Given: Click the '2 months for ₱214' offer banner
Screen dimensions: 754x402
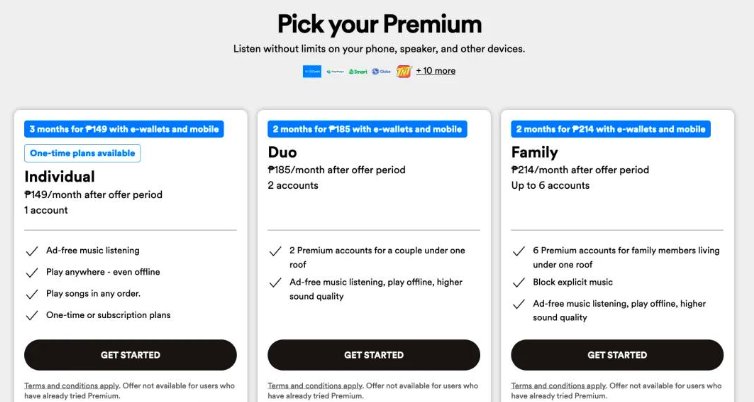Looking at the screenshot, I should 611,129.
